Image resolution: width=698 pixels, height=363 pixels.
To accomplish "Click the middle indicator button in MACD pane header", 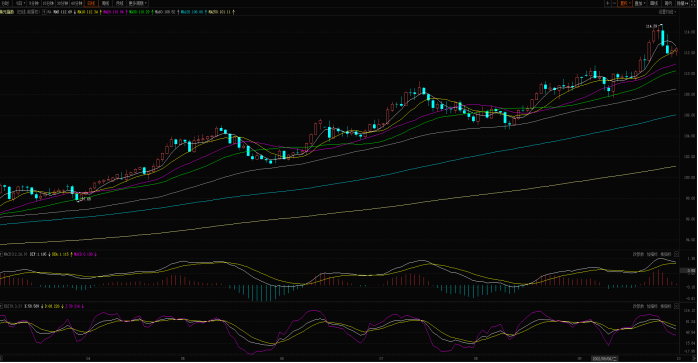I will [652, 254].
